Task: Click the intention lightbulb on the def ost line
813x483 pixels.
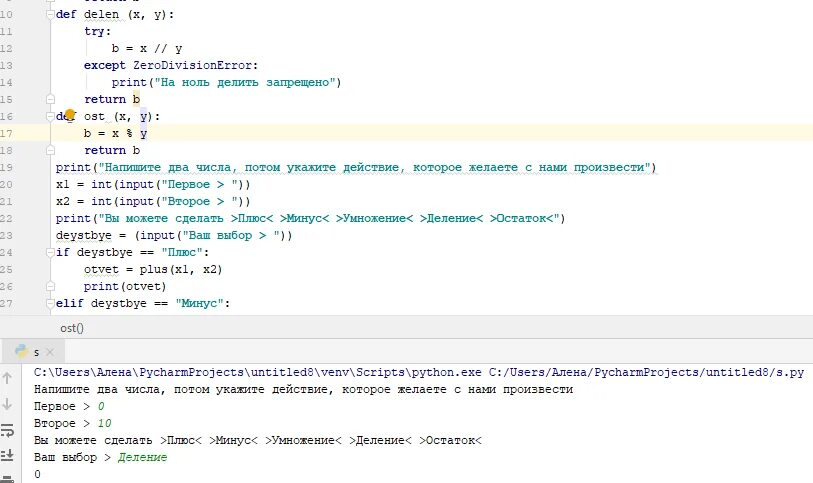Action: pos(70,115)
